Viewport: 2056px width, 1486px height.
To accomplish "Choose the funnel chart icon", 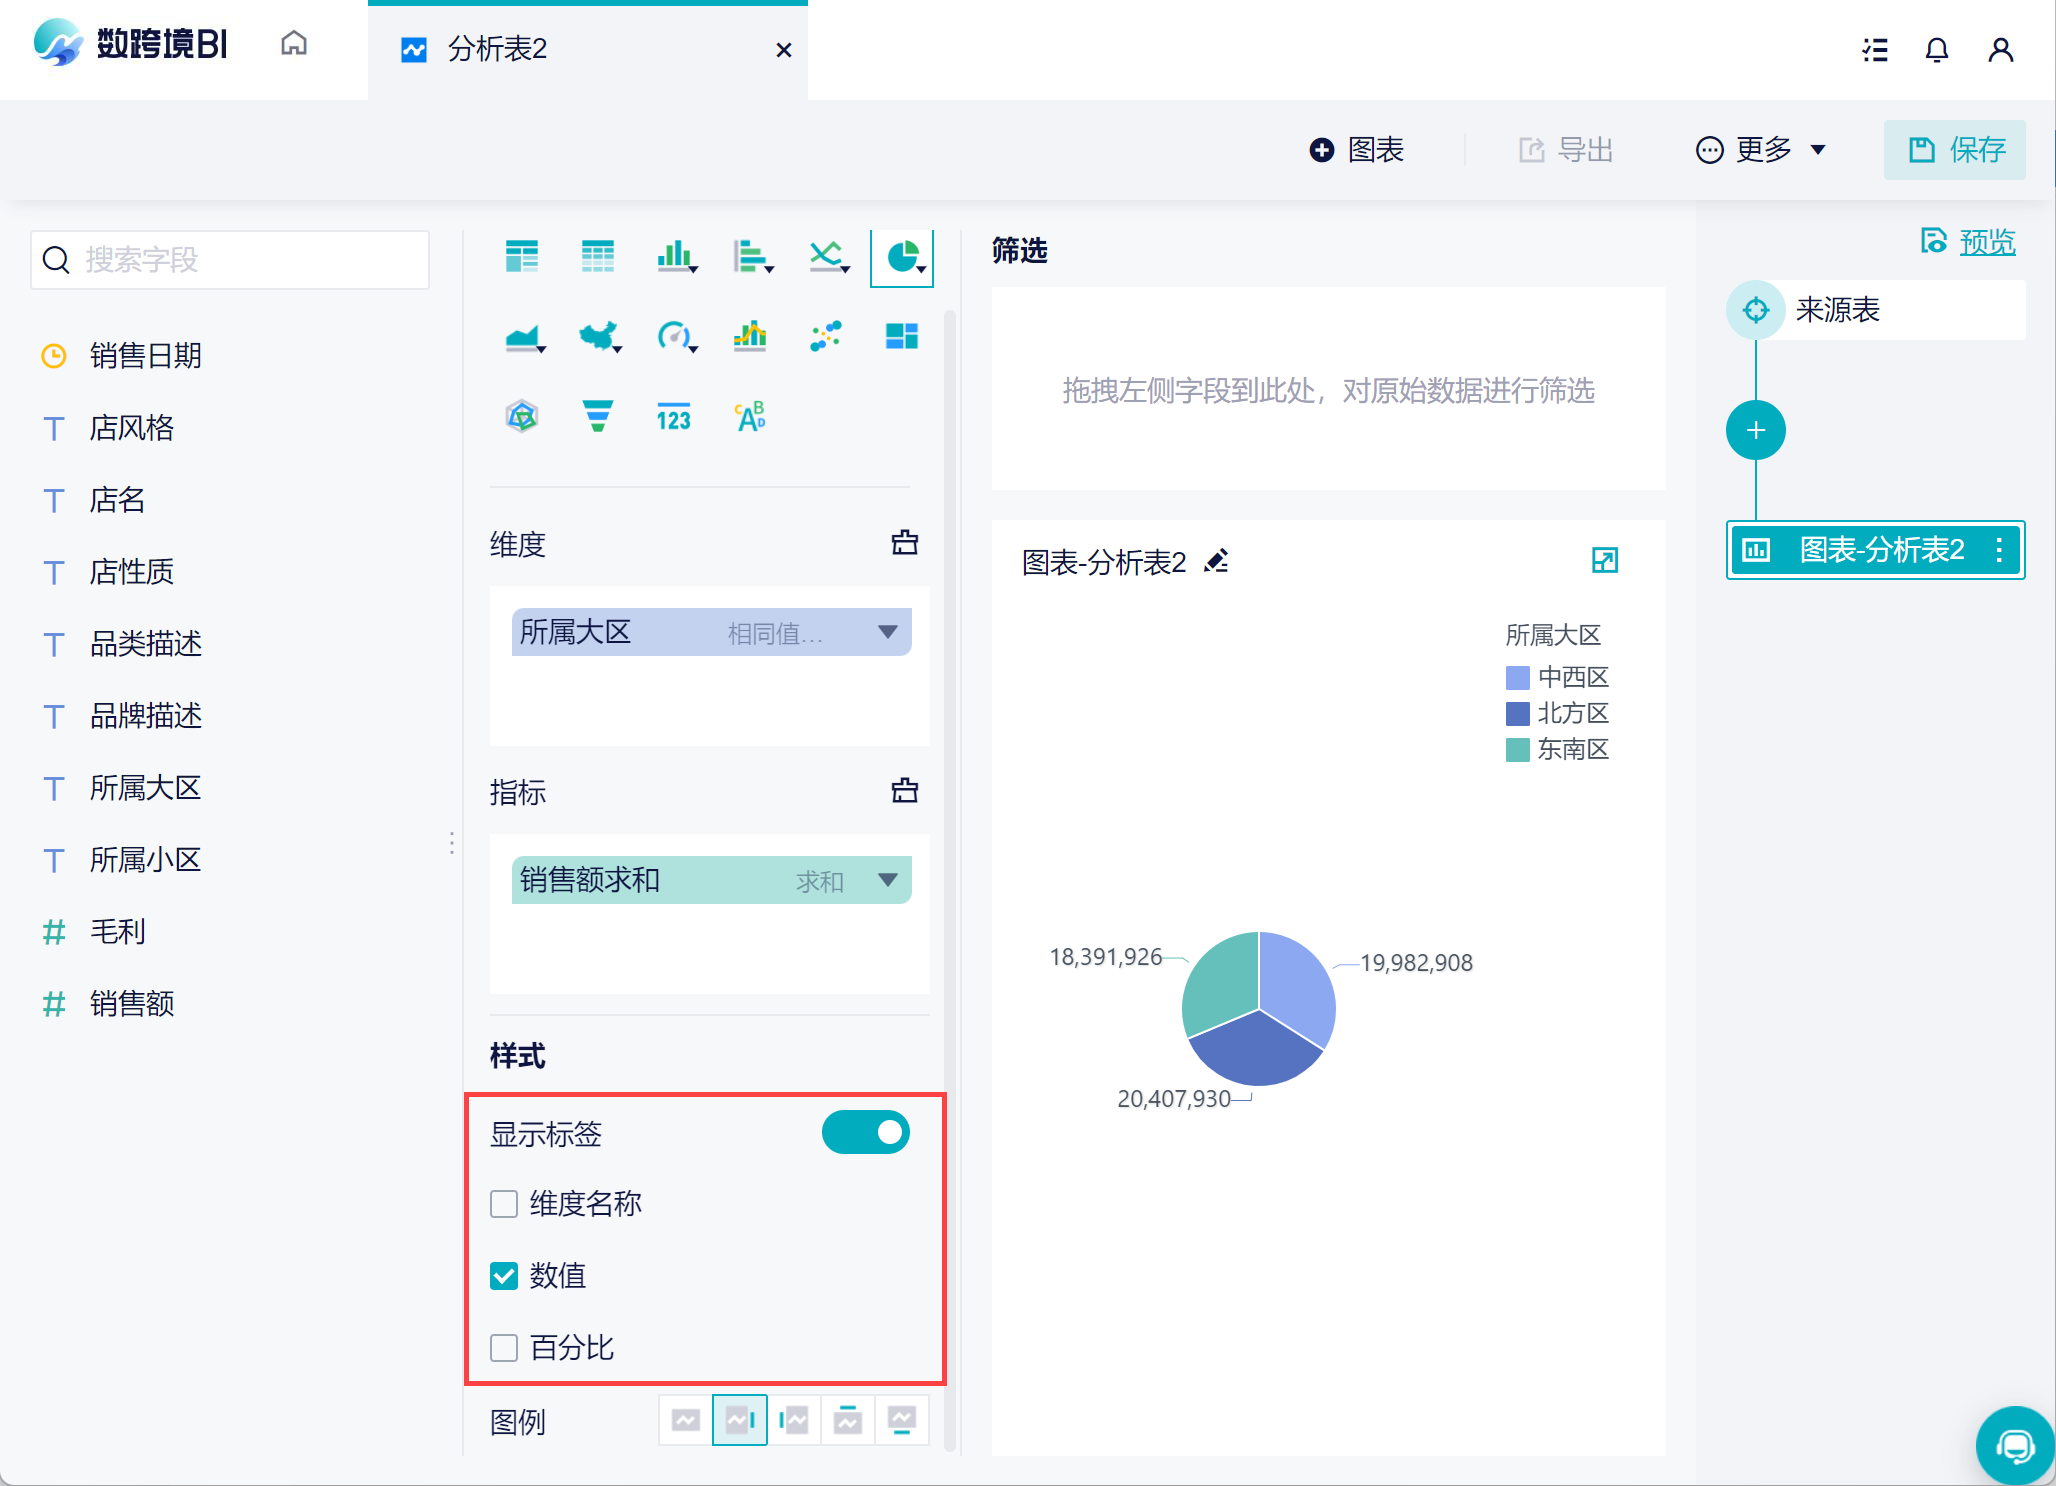I will coord(597,416).
